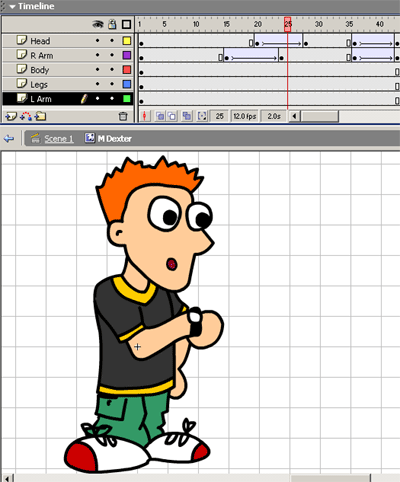Click the red playhead at frame 25

[288, 25]
